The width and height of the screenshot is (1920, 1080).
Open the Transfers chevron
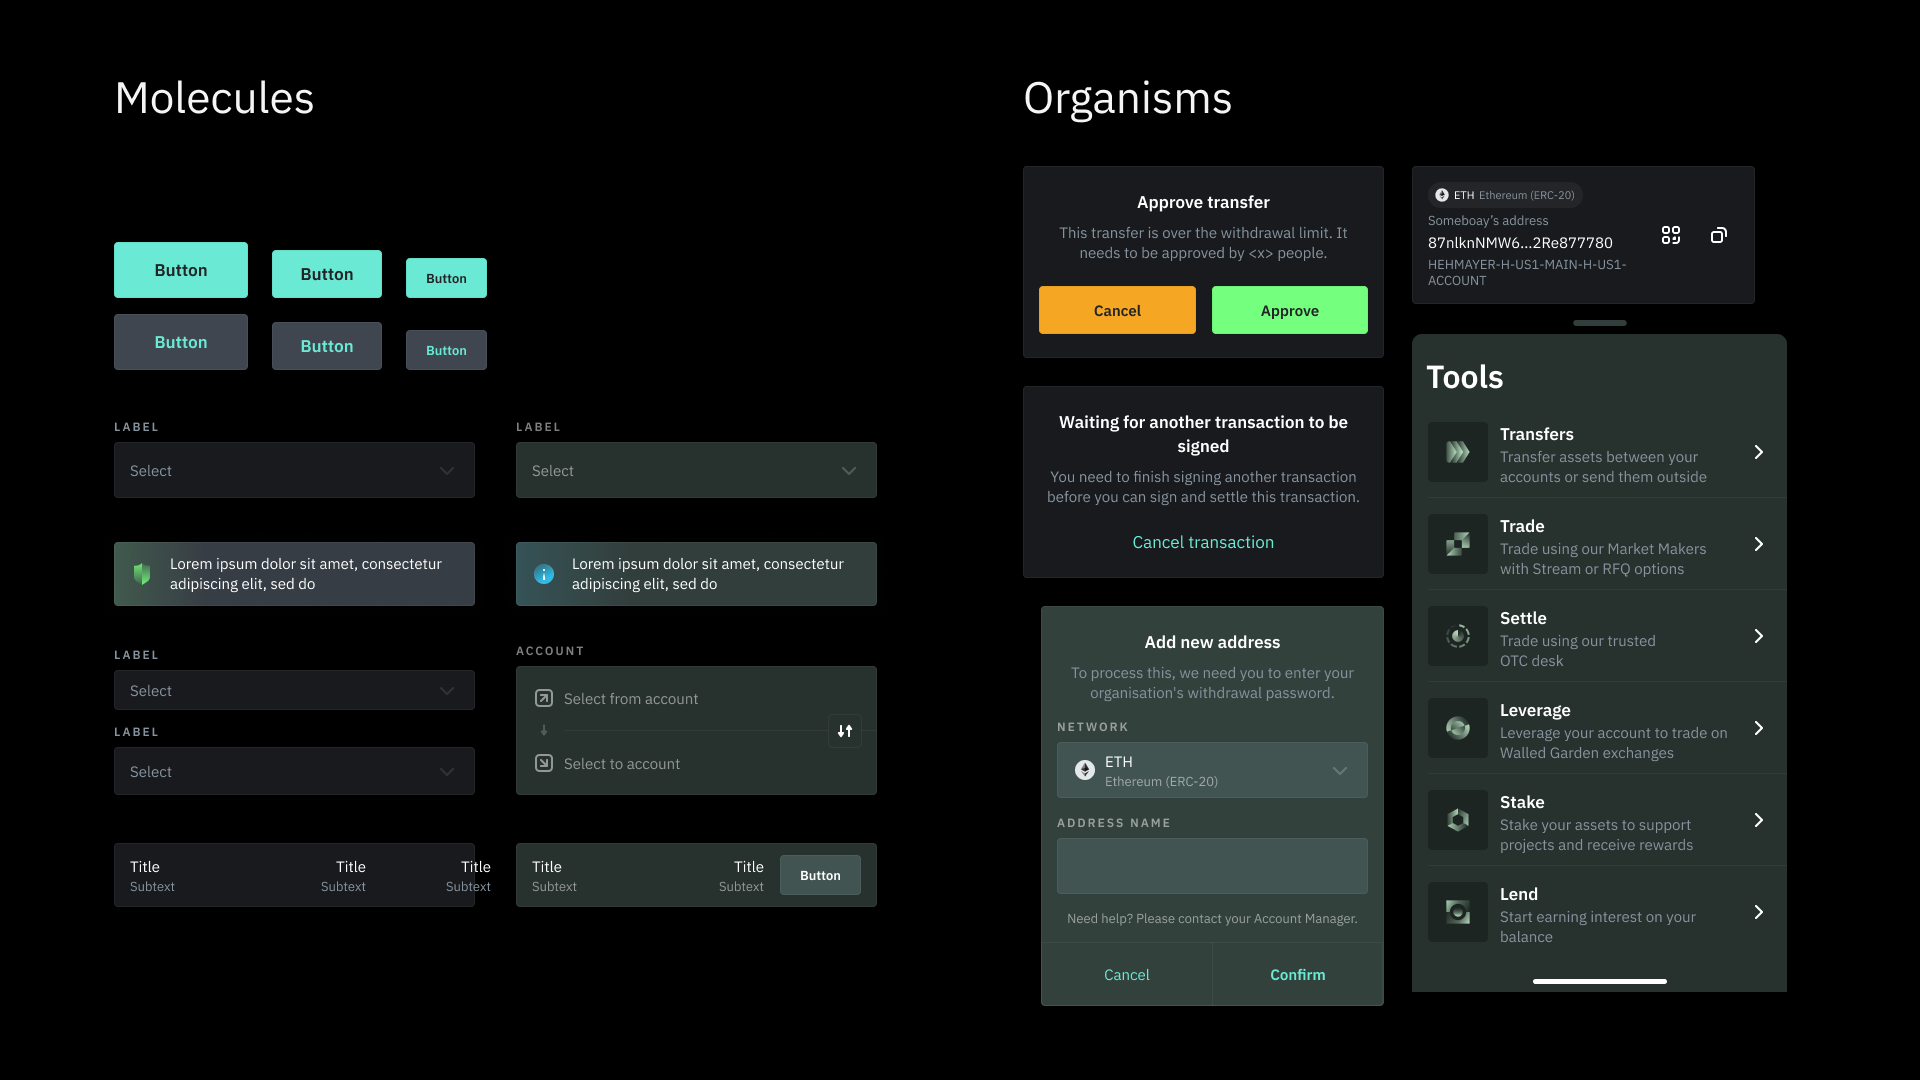pyautogui.click(x=1759, y=452)
